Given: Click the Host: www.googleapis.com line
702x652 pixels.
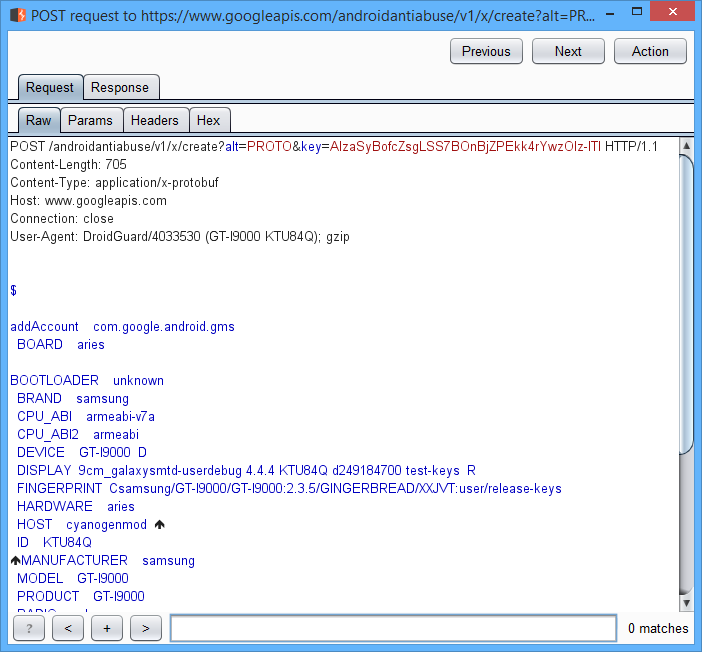Looking at the screenshot, I should (x=89, y=200).
